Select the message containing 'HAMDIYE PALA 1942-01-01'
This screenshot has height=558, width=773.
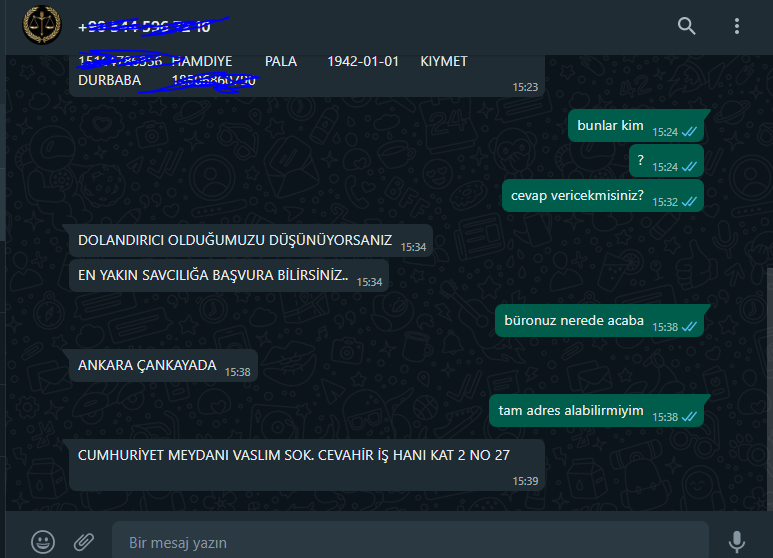(x=307, y=75)
